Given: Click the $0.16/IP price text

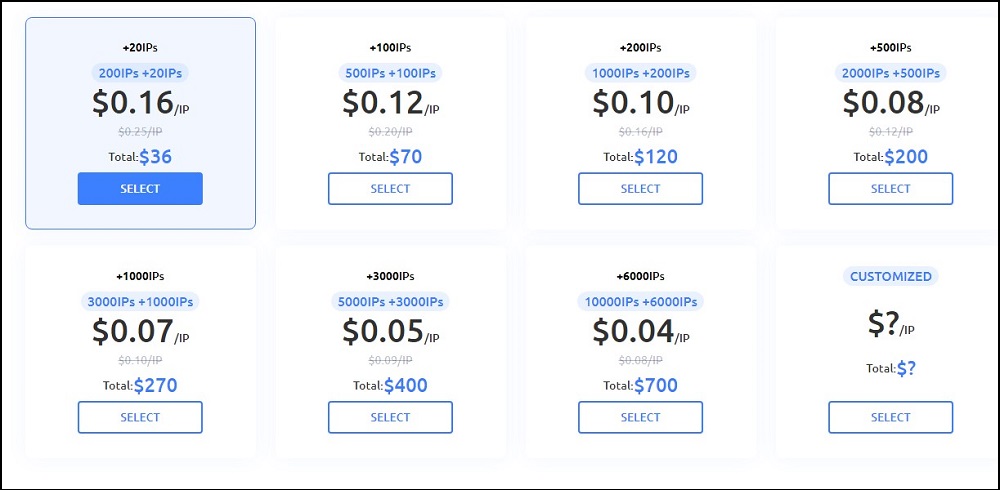Looking at the screenshot, I should point(140,103).
